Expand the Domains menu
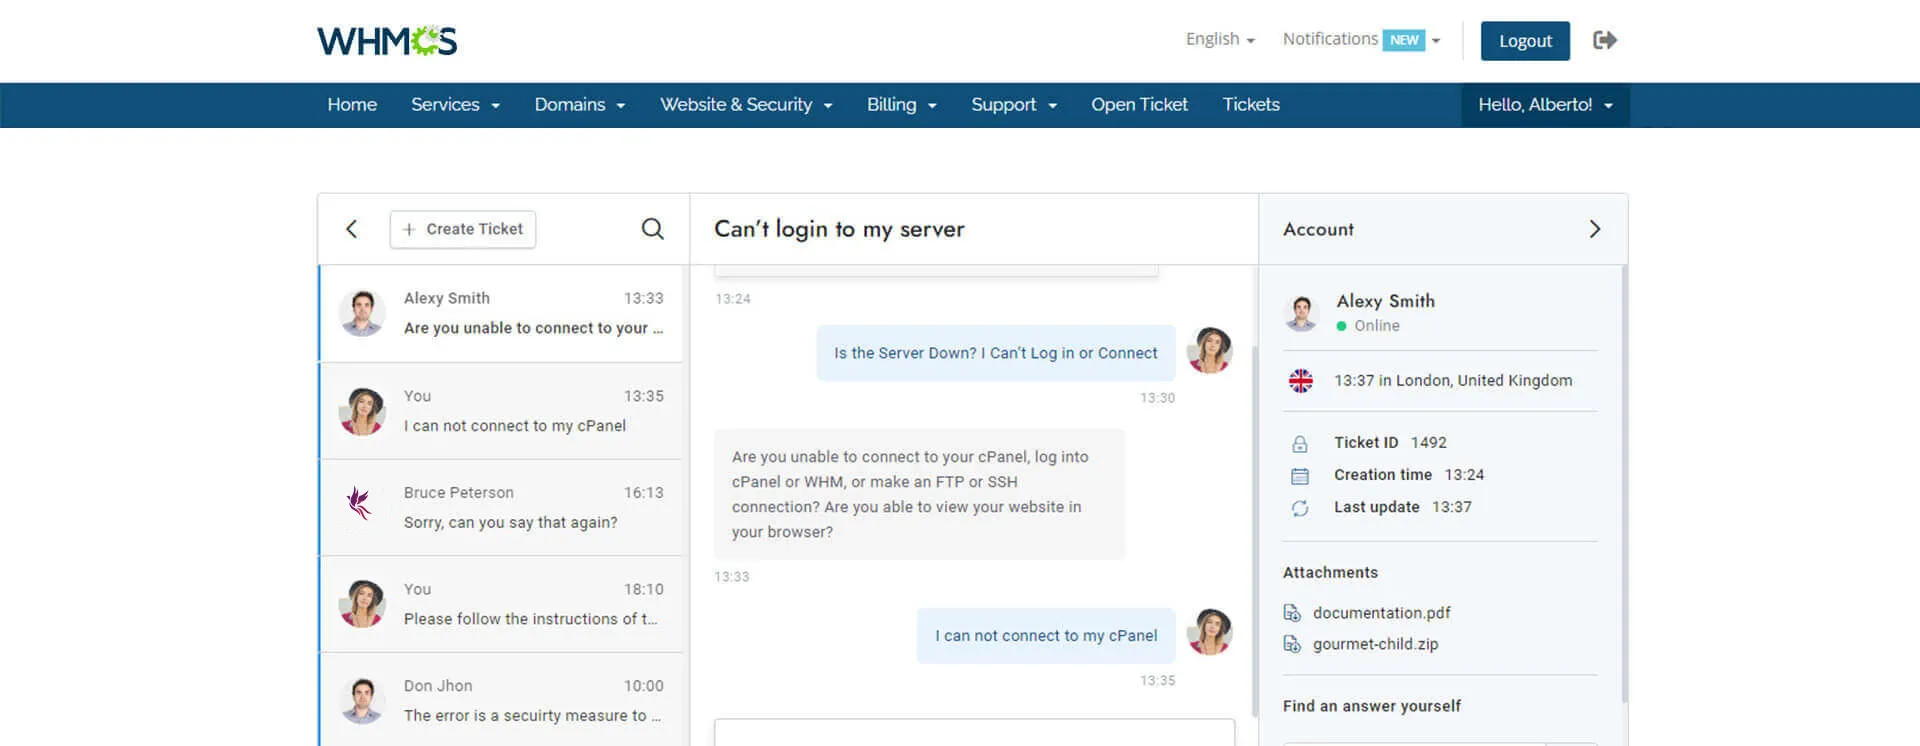This screenshot has width=1920, height=746. pyautogui.click(x=580, y=105)
